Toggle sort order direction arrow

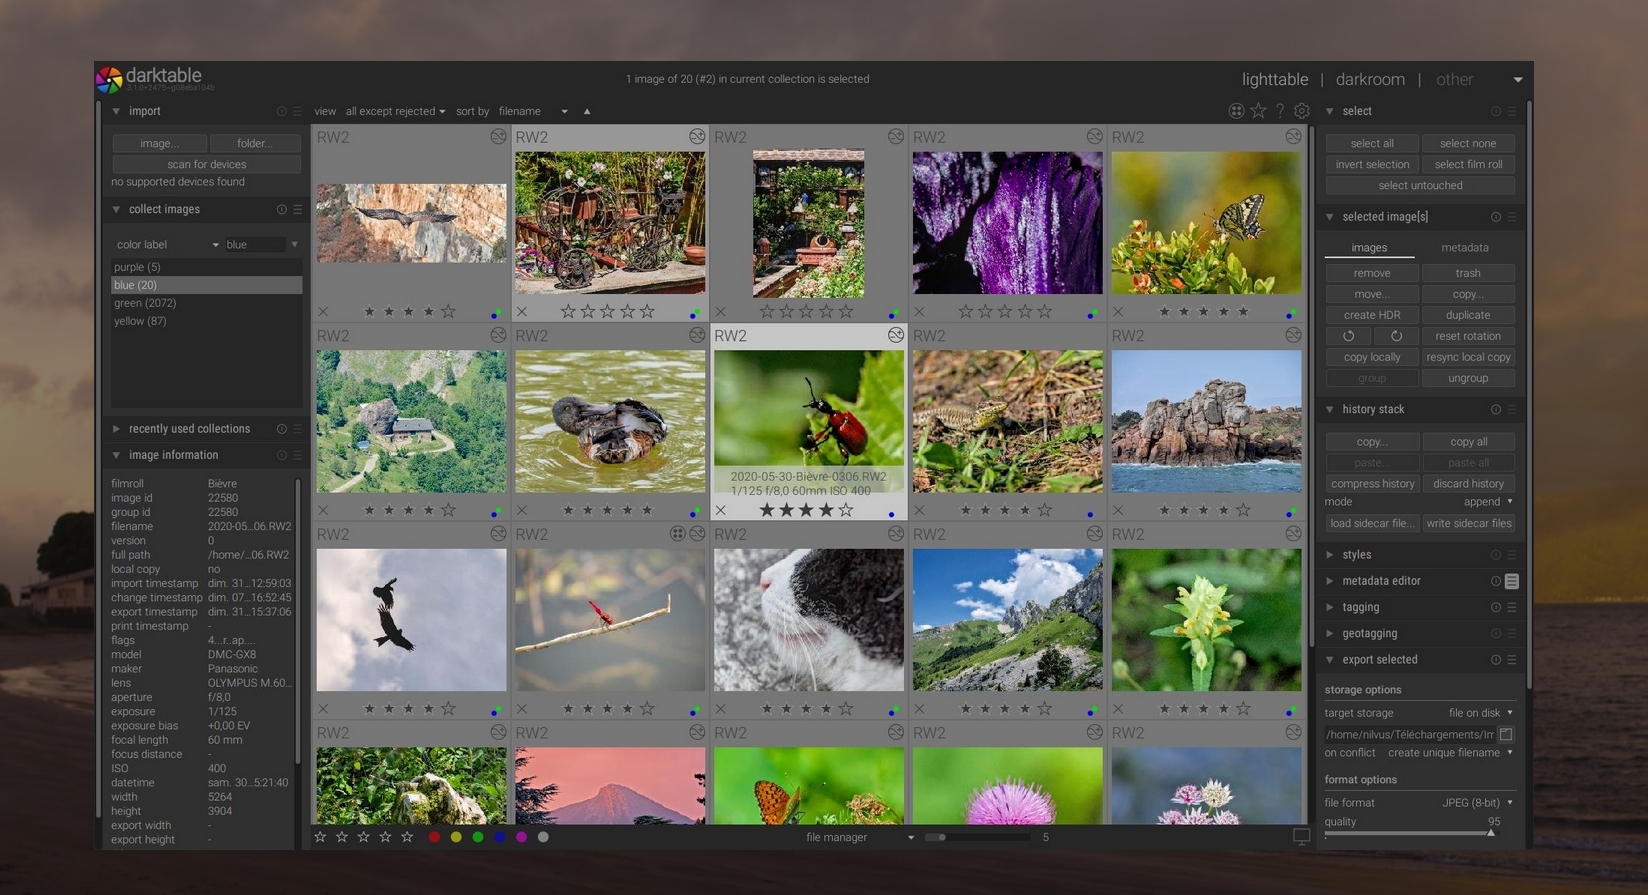point(587,111)
